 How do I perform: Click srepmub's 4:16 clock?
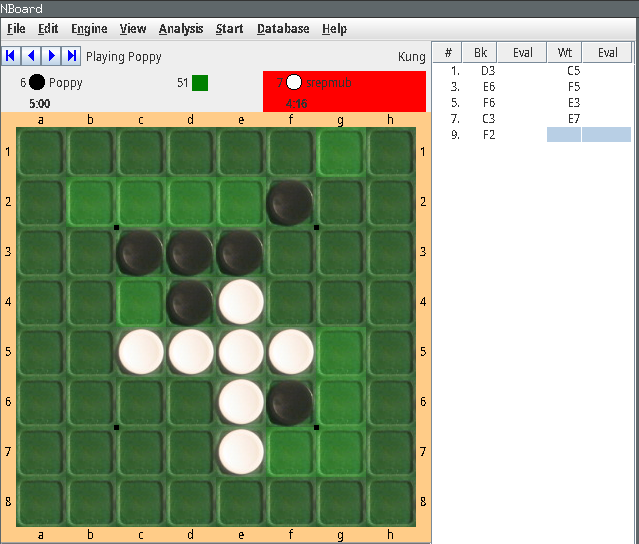[296, 104]
